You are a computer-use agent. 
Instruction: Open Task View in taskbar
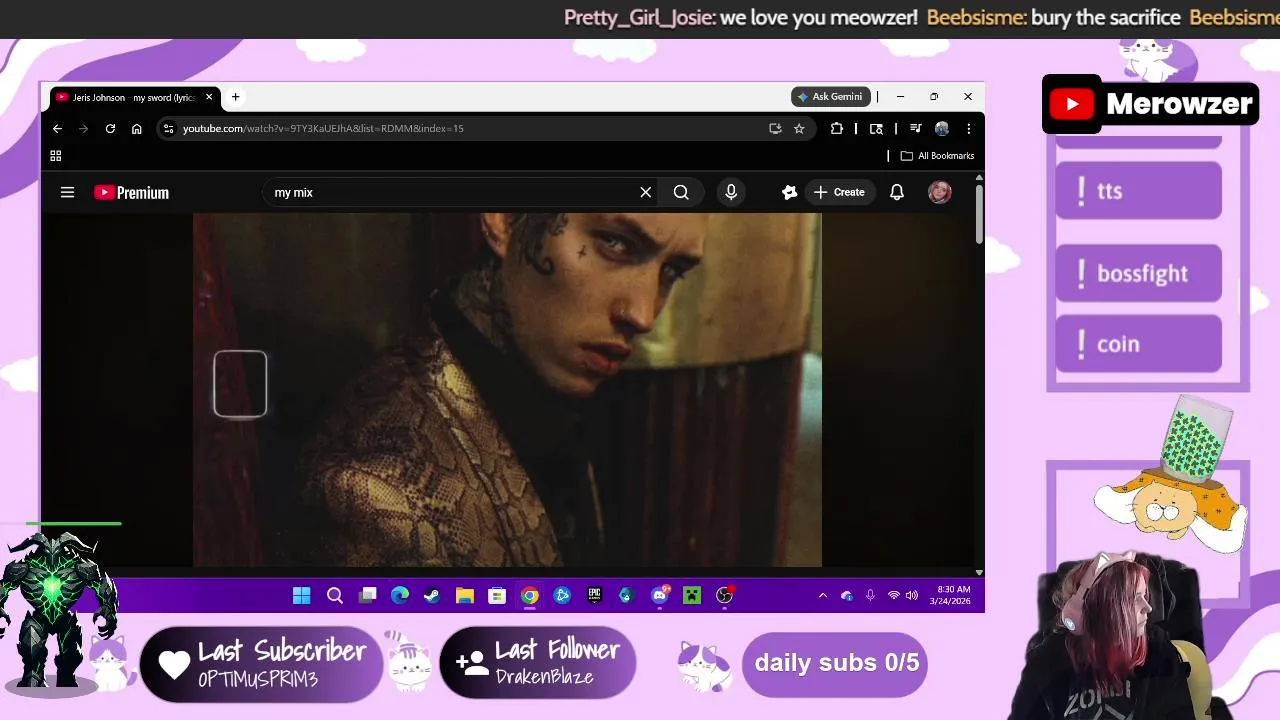click(367, 596)
